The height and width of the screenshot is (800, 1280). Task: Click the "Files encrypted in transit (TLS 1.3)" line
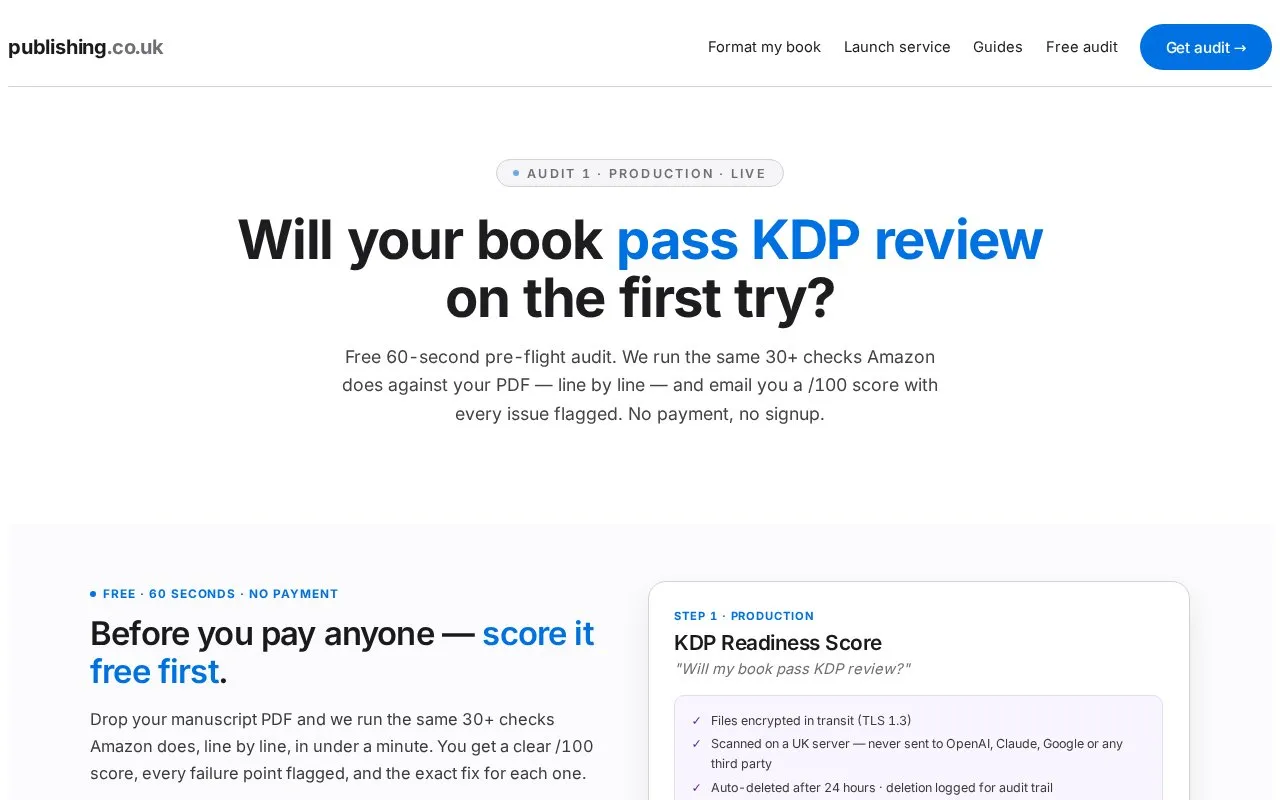coord(811,720)
